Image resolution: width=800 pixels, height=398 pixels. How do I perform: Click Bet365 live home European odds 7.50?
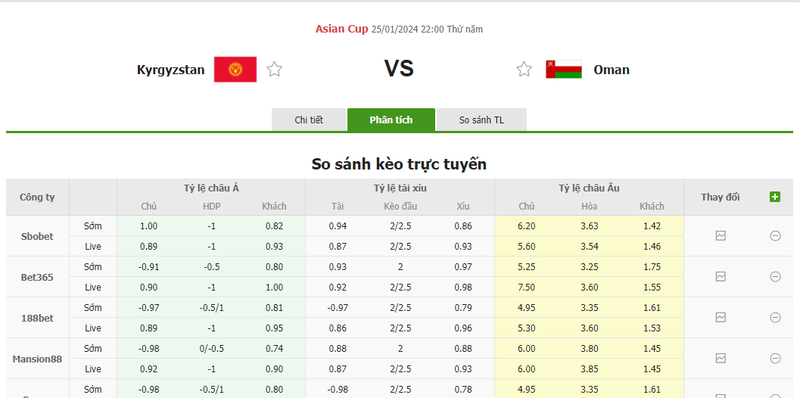point(526,287)
